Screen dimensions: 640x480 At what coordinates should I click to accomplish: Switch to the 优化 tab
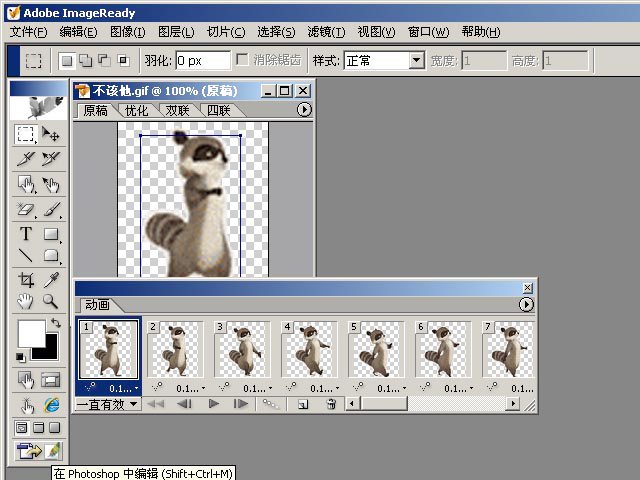pyautogui.click(x=136, y=111)
